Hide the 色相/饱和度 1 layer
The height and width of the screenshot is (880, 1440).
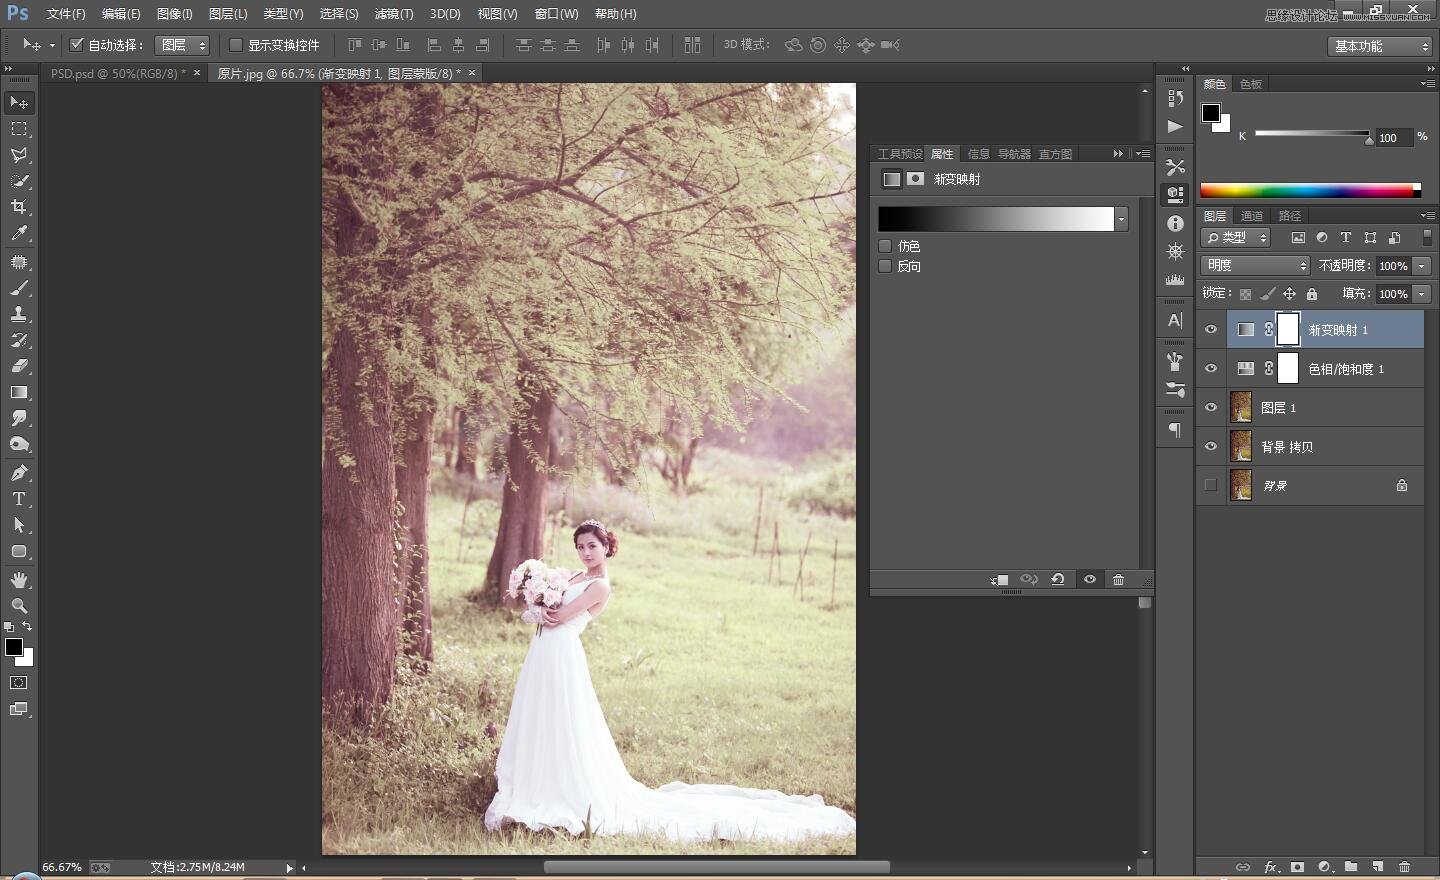tap(1211, 369)
